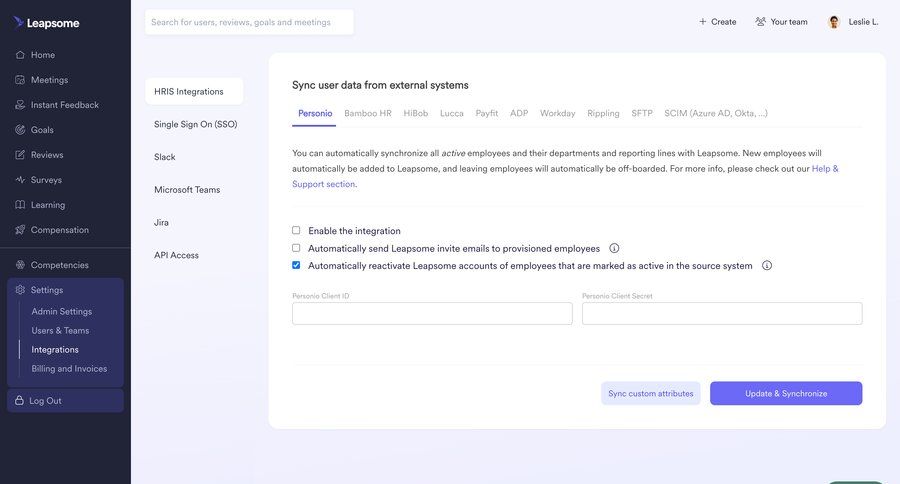This screenshot has width=900, height=484.
Task: Open the Payfit tab
Action: 487,113
